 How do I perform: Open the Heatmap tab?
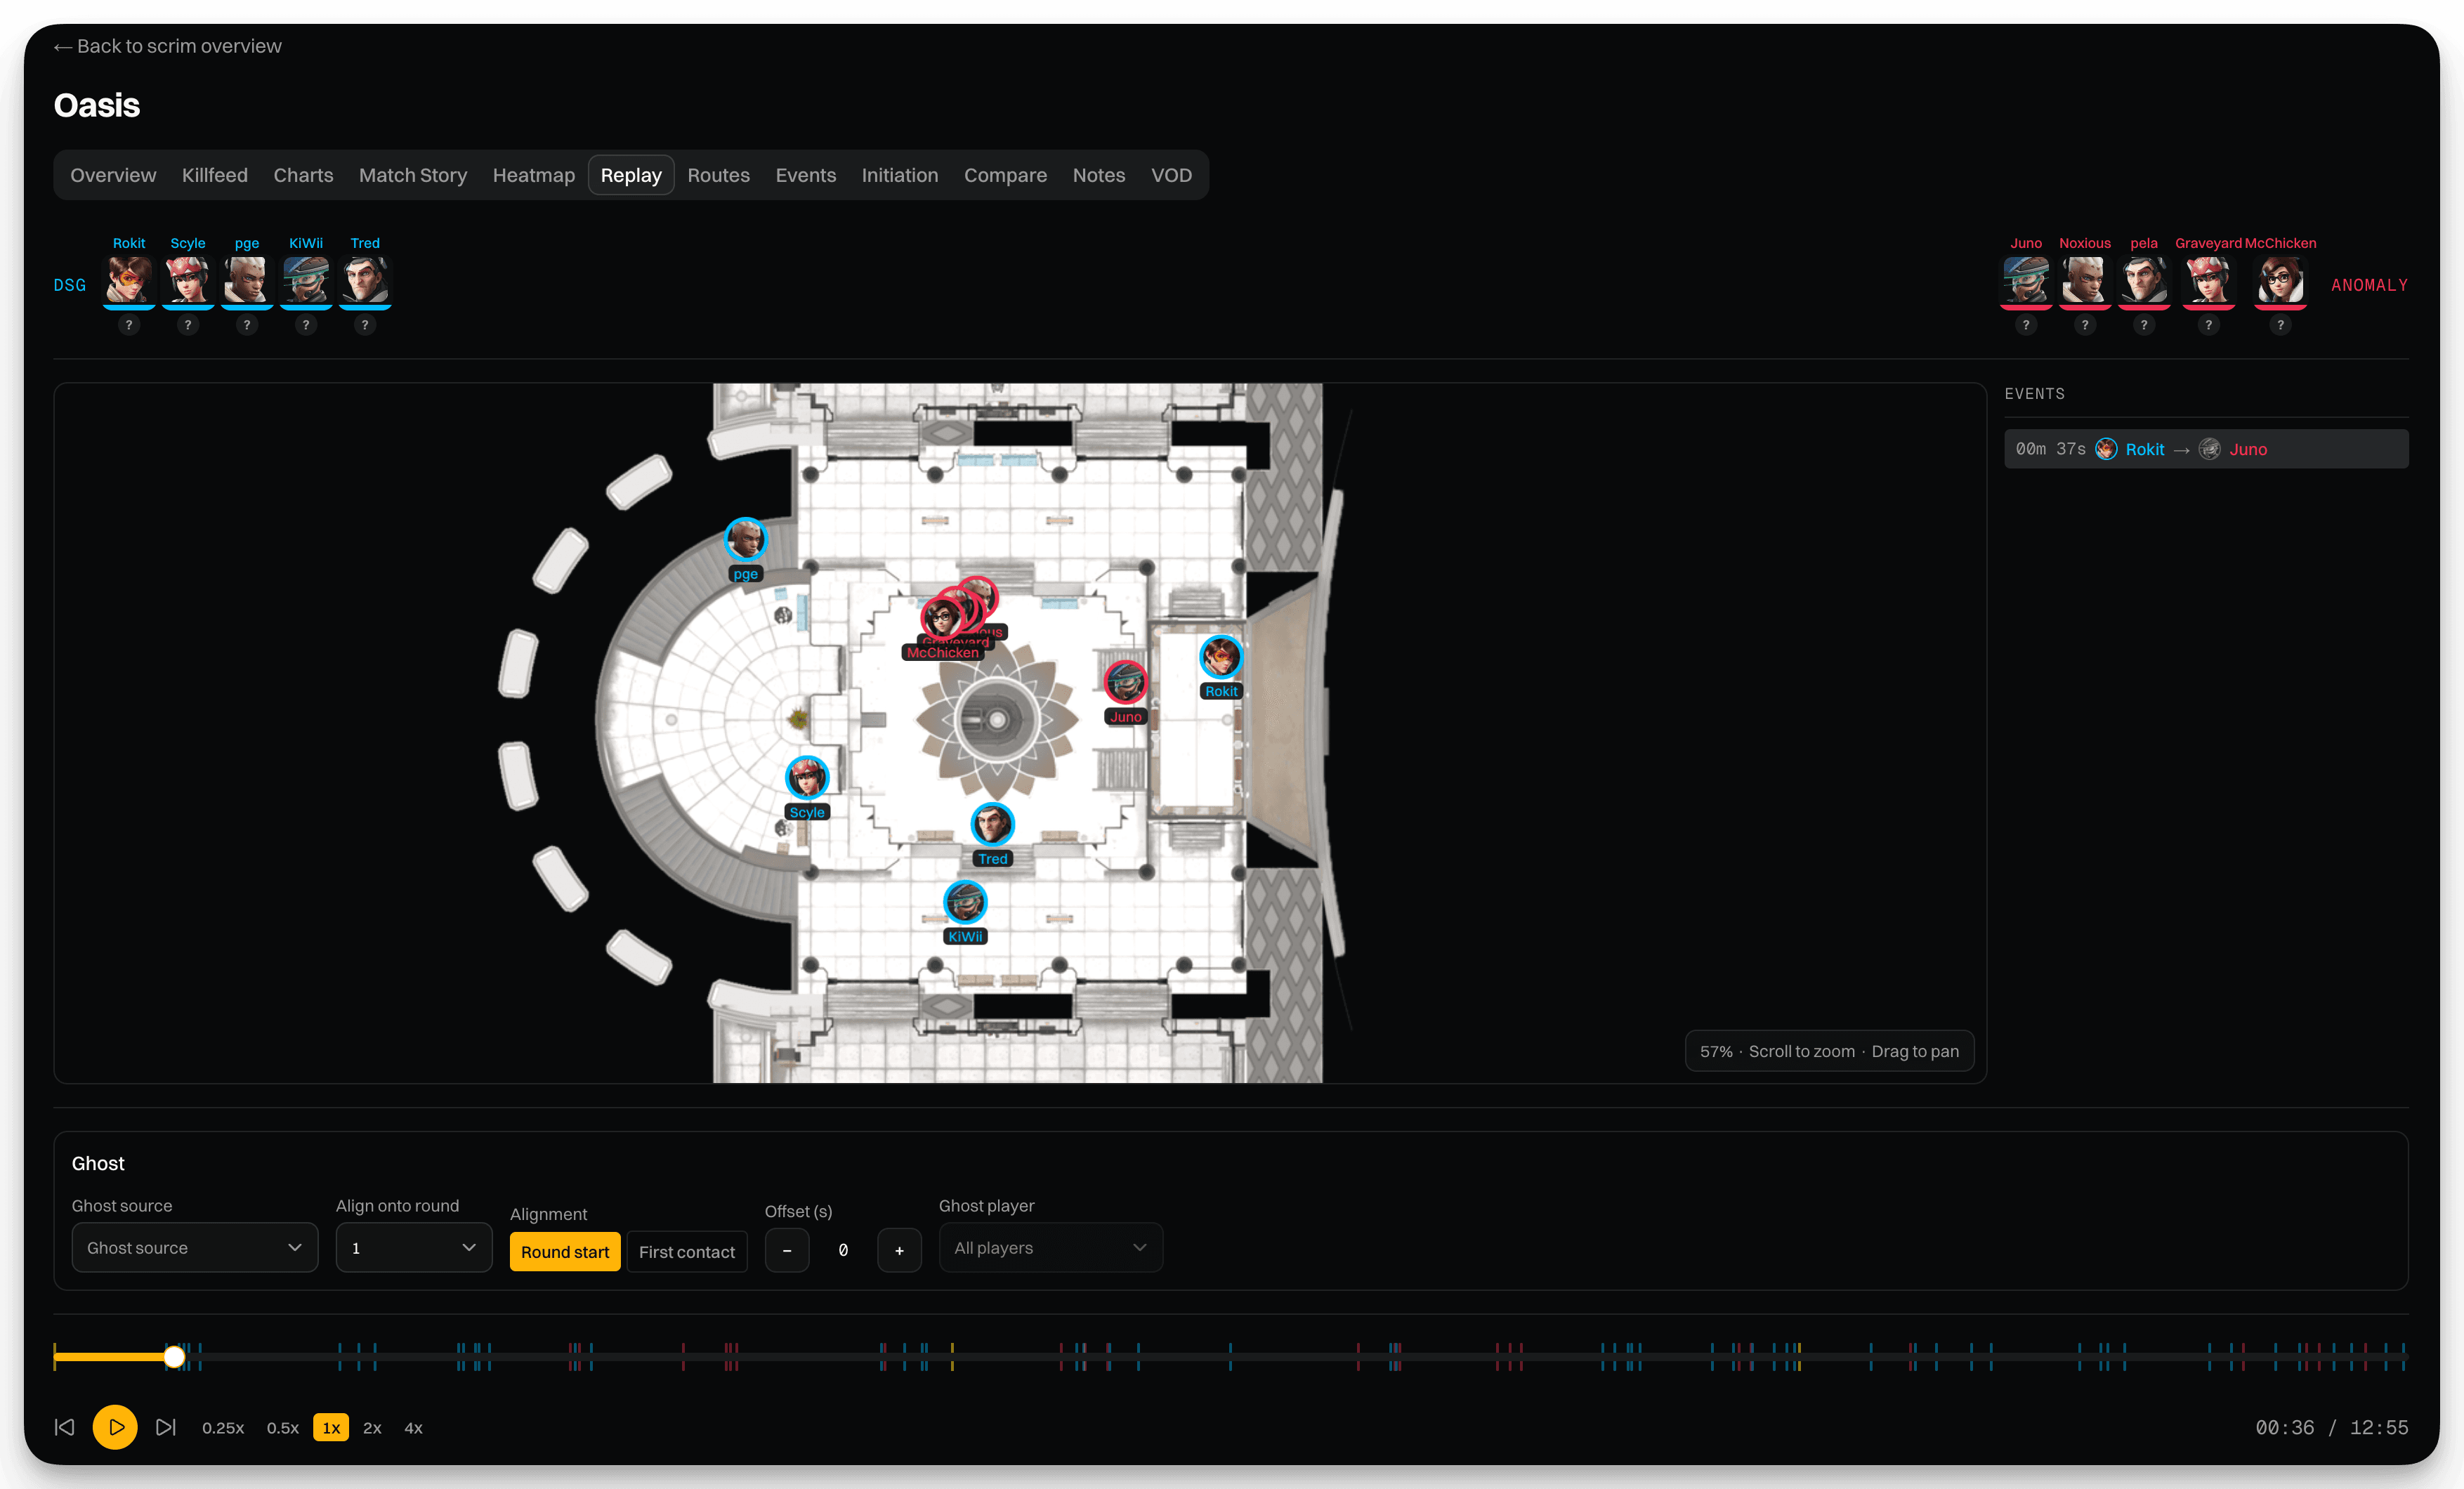point(534,175)
